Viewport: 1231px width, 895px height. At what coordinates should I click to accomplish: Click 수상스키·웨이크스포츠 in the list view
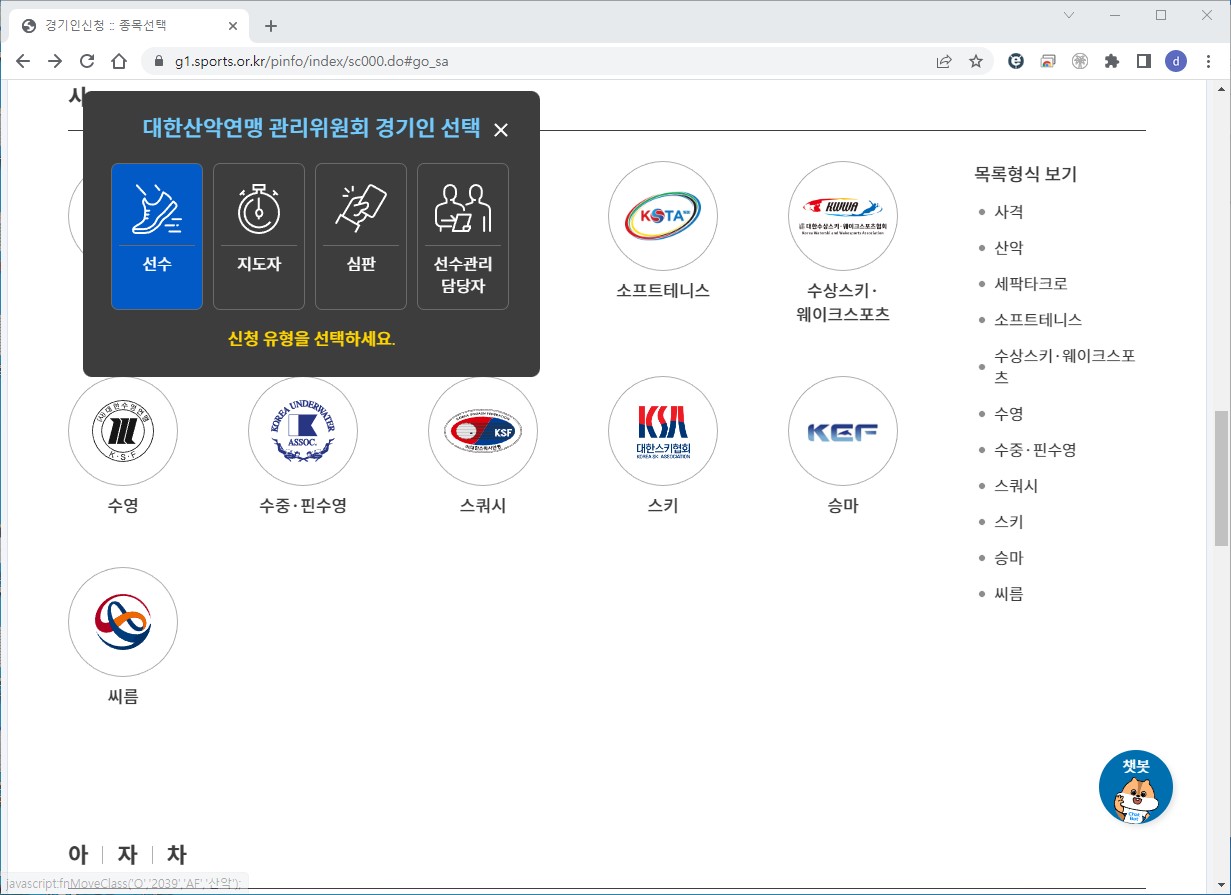tap(1064, 367)
